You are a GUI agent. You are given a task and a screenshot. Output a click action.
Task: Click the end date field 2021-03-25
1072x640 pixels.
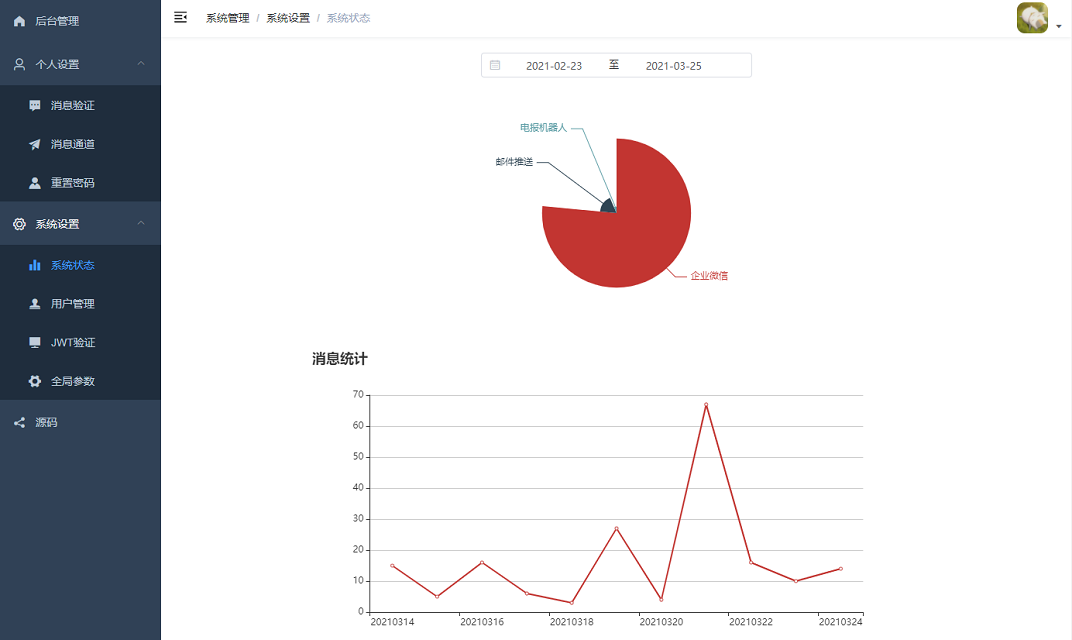pos(673,66)
